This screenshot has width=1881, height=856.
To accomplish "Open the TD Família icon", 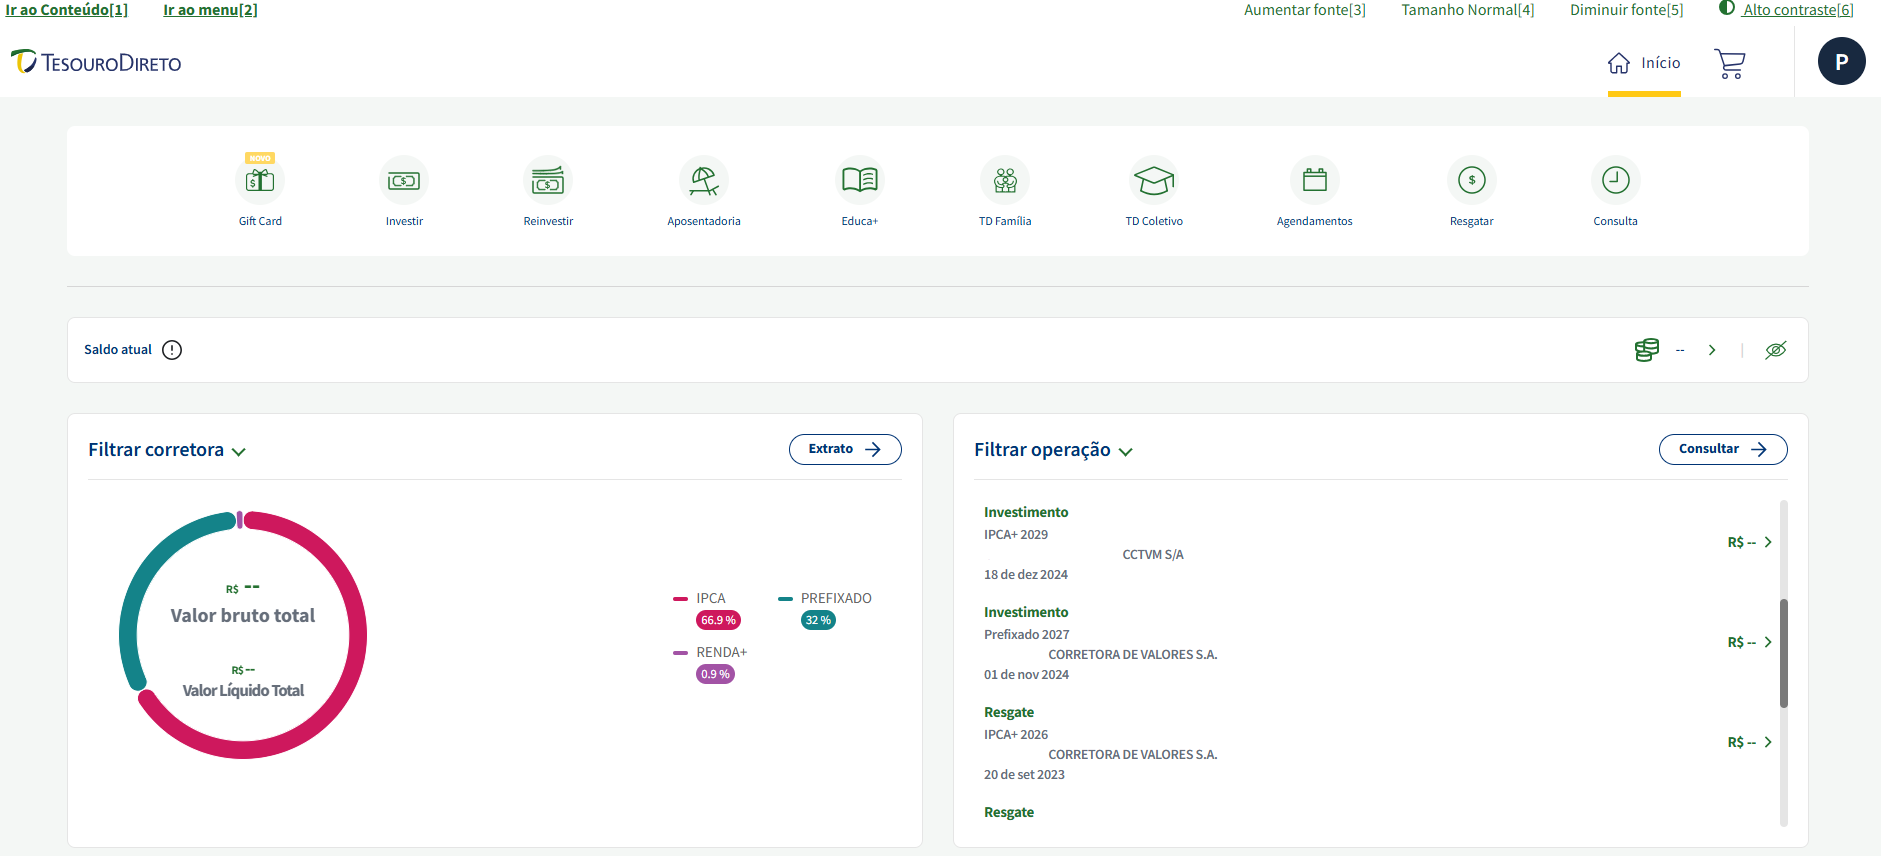I will click(x=1005, y=180).
